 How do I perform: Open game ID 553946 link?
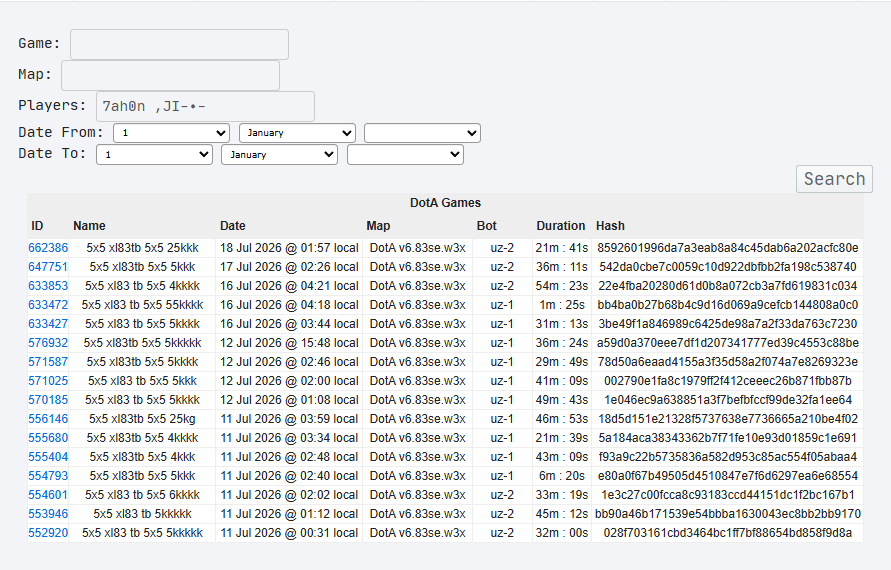(x=48, y=514)
